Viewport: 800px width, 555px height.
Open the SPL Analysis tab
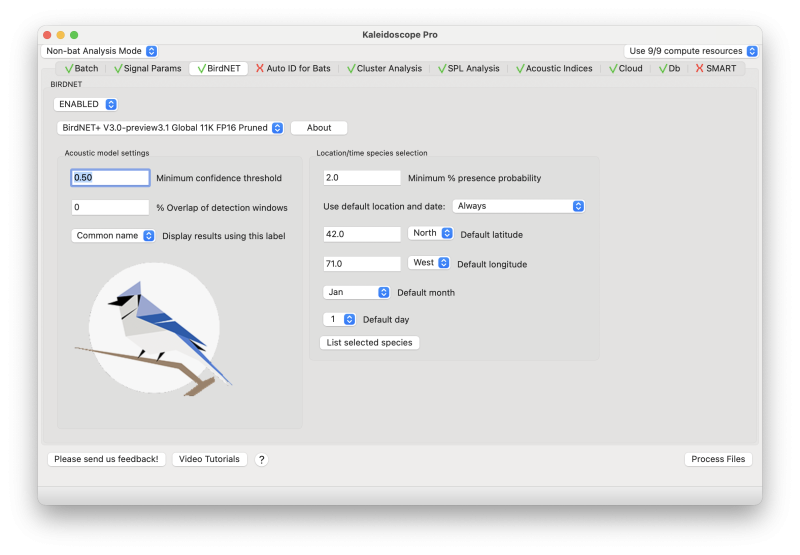[x=468, y=68]
